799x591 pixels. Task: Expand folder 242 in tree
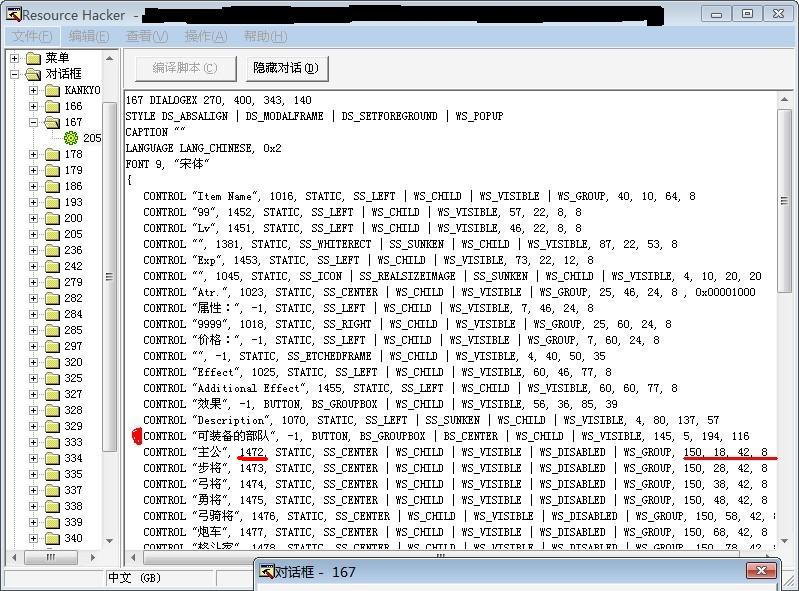point(34,266)
